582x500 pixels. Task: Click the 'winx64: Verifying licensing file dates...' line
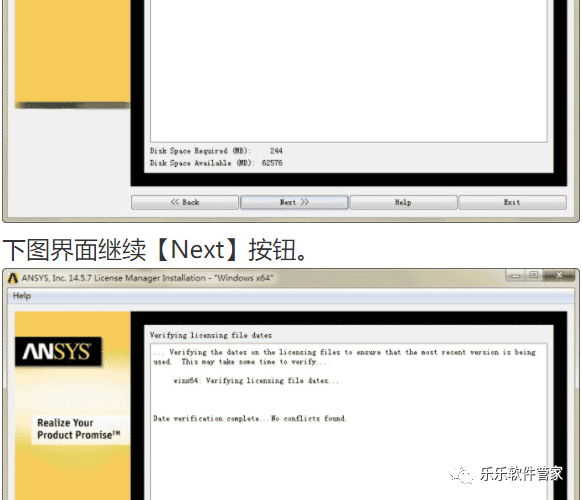coord(256,380)
